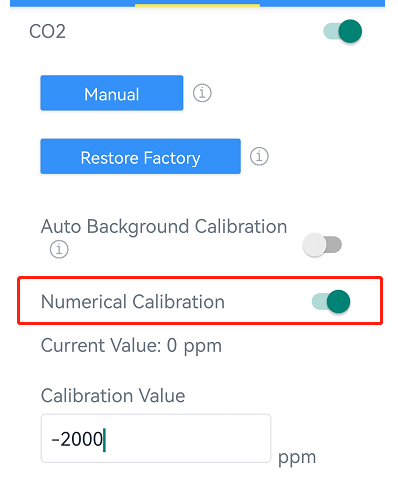Click the Current Value: 0 ppm readout

pyautogui.click(x=131, y=346)
